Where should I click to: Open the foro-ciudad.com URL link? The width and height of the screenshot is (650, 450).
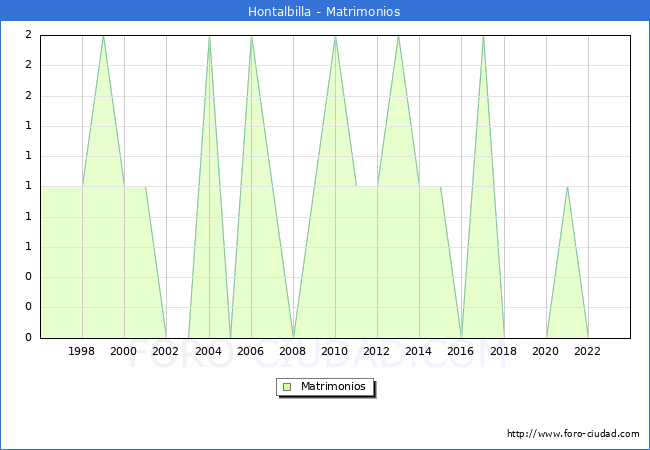click(x=573, y=434)
